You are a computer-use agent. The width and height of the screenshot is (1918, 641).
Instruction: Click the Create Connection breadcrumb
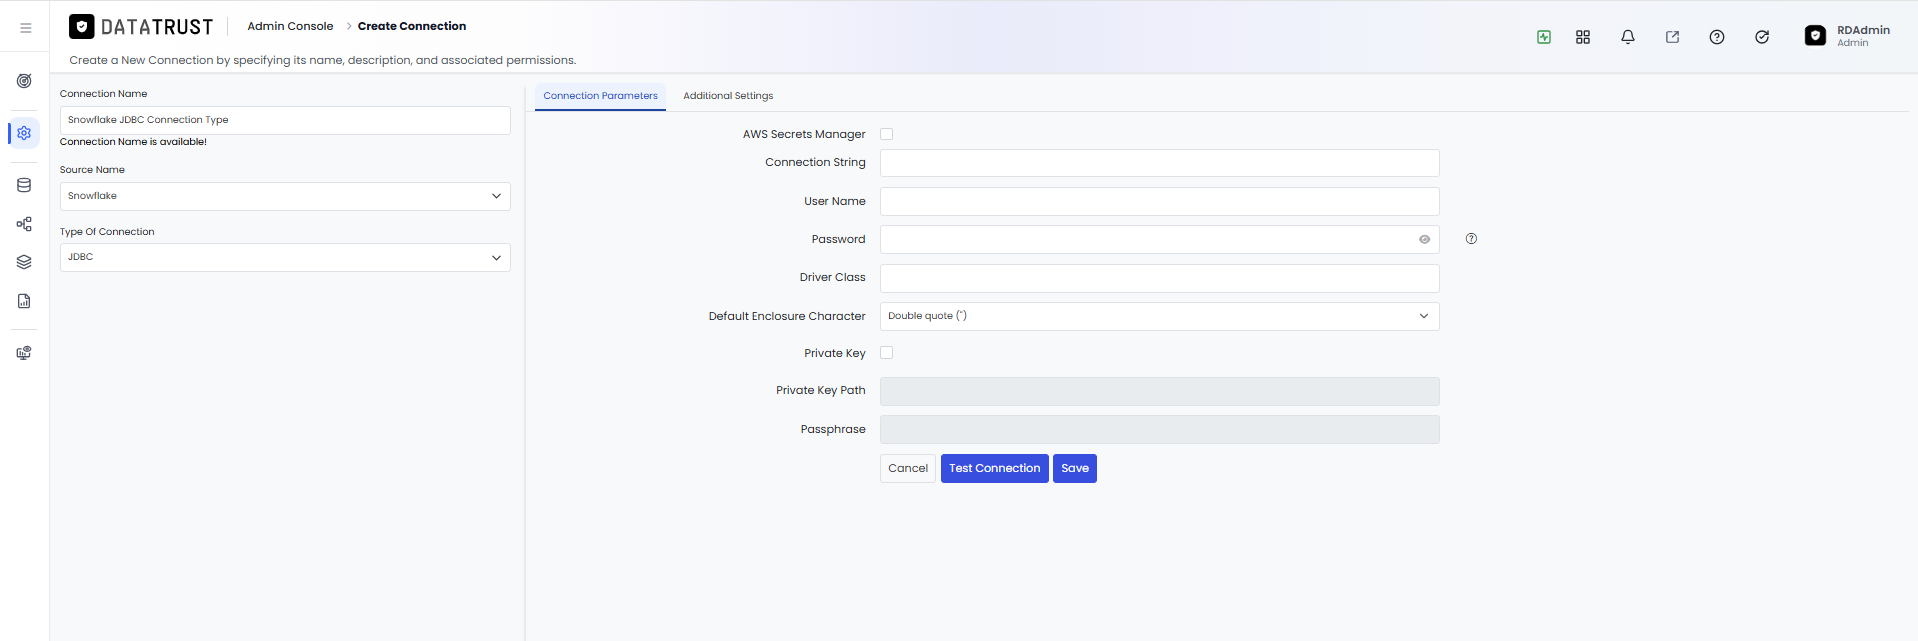click(x=412, y=26)
